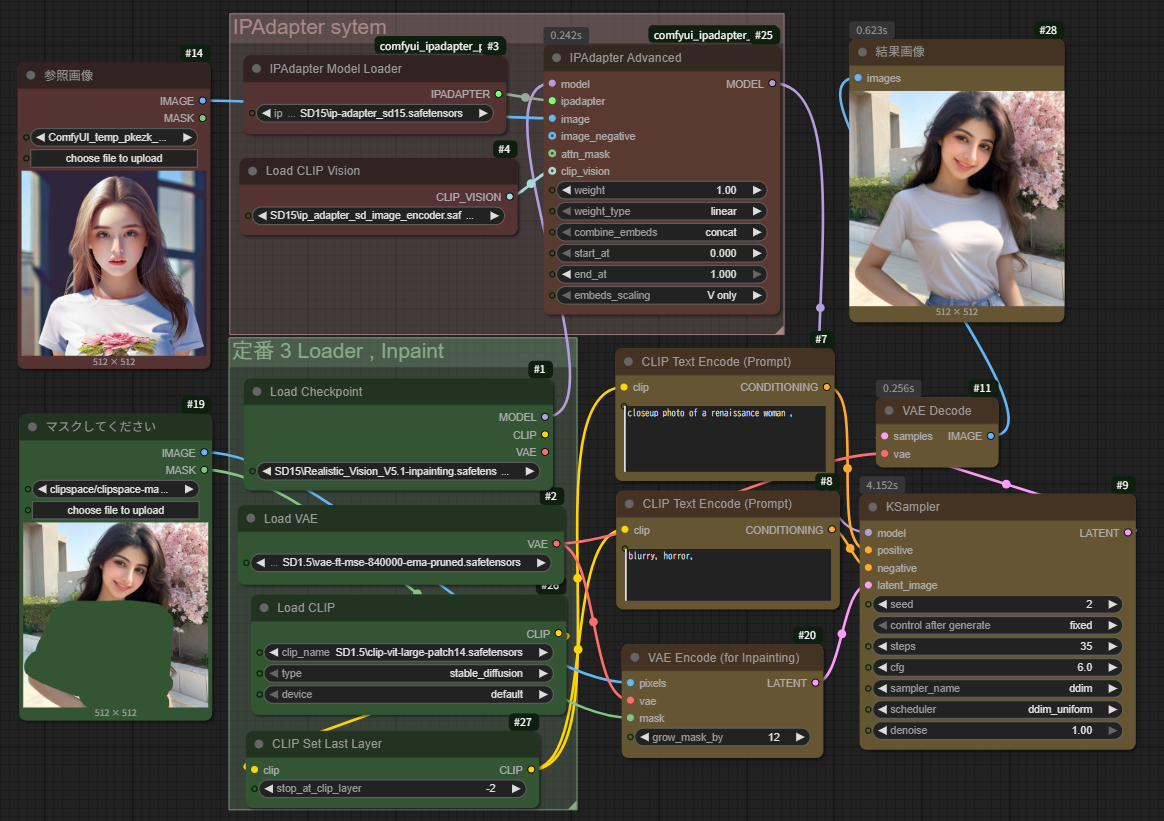This screenshot has height=821, width=1164.
Task: Increase the seed value with right arrow
Action: (1112, 605)
